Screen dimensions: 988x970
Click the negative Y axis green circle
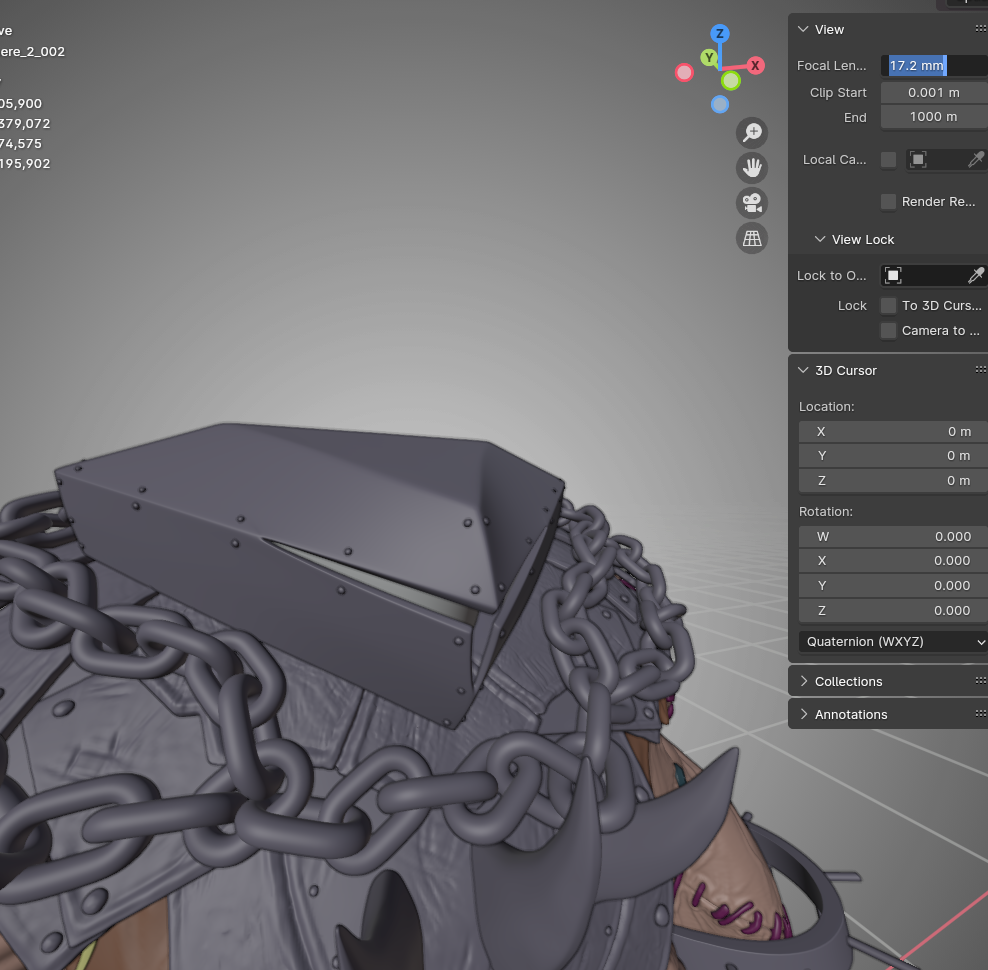(731, 81)
